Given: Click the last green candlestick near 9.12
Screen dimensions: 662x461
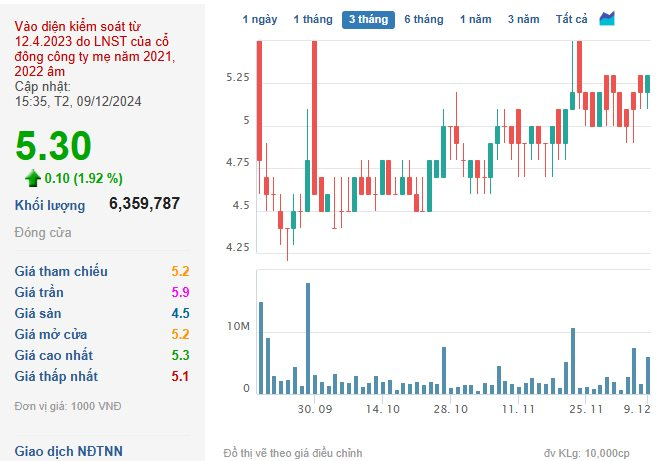Looking at the screenshot, I should coord(647,84).
